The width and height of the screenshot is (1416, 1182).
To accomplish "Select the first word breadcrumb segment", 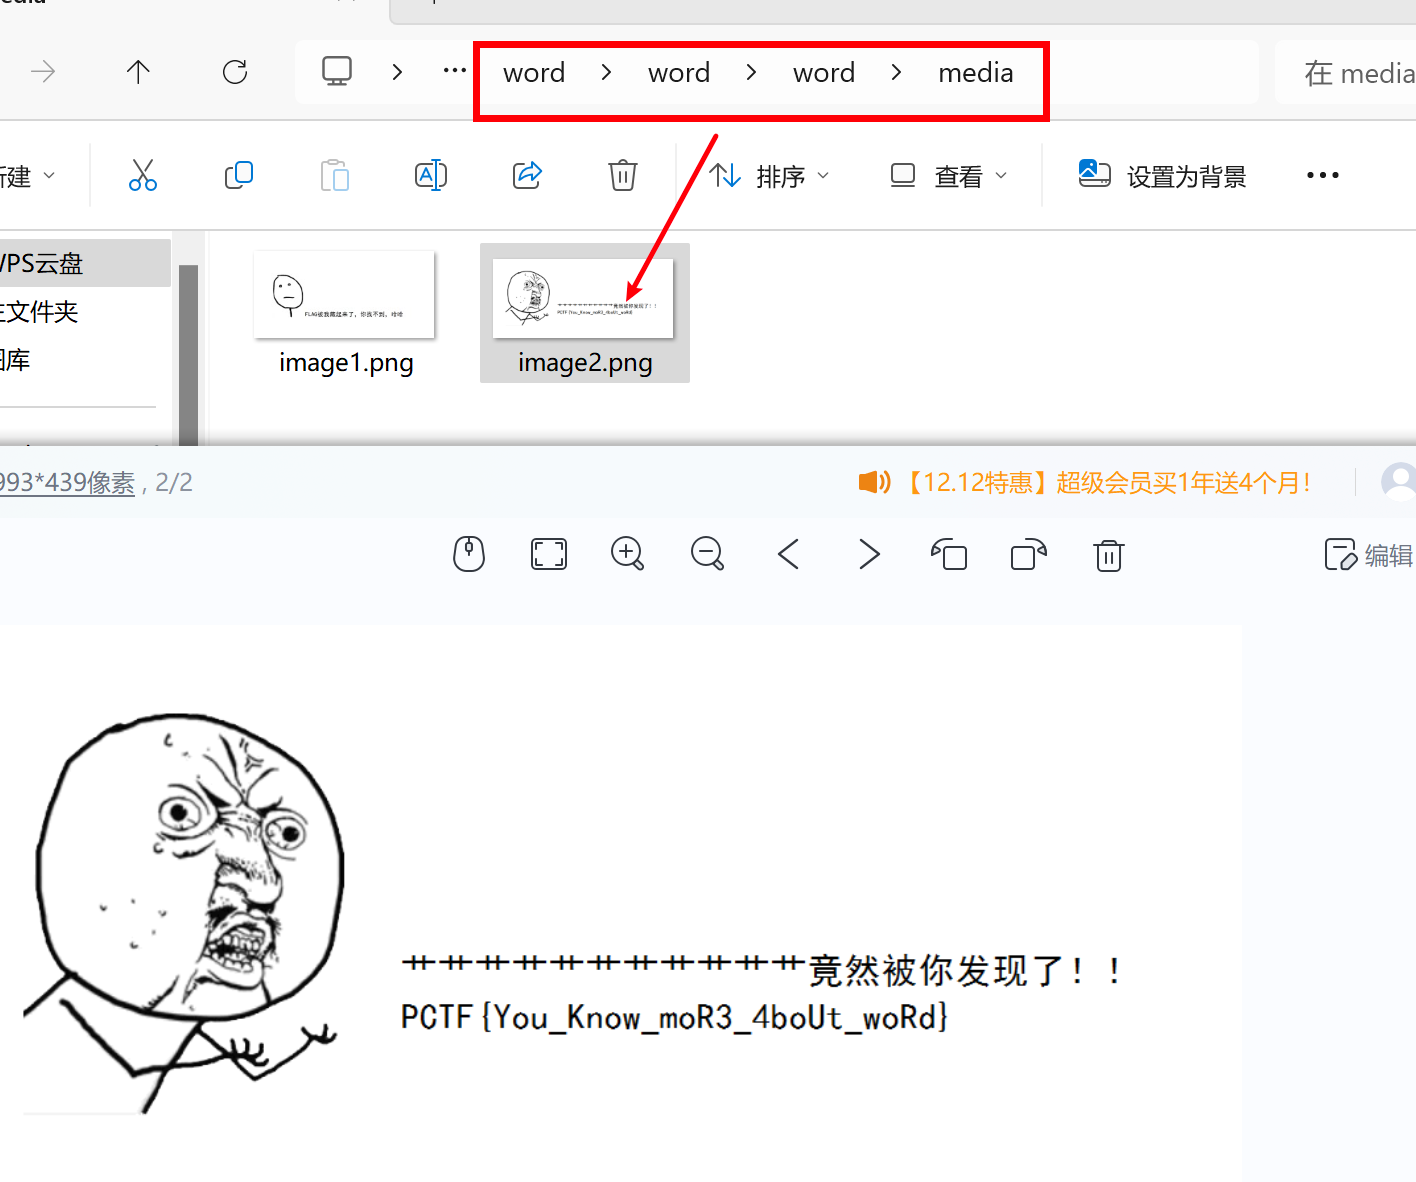I will (x=534, y=73).
